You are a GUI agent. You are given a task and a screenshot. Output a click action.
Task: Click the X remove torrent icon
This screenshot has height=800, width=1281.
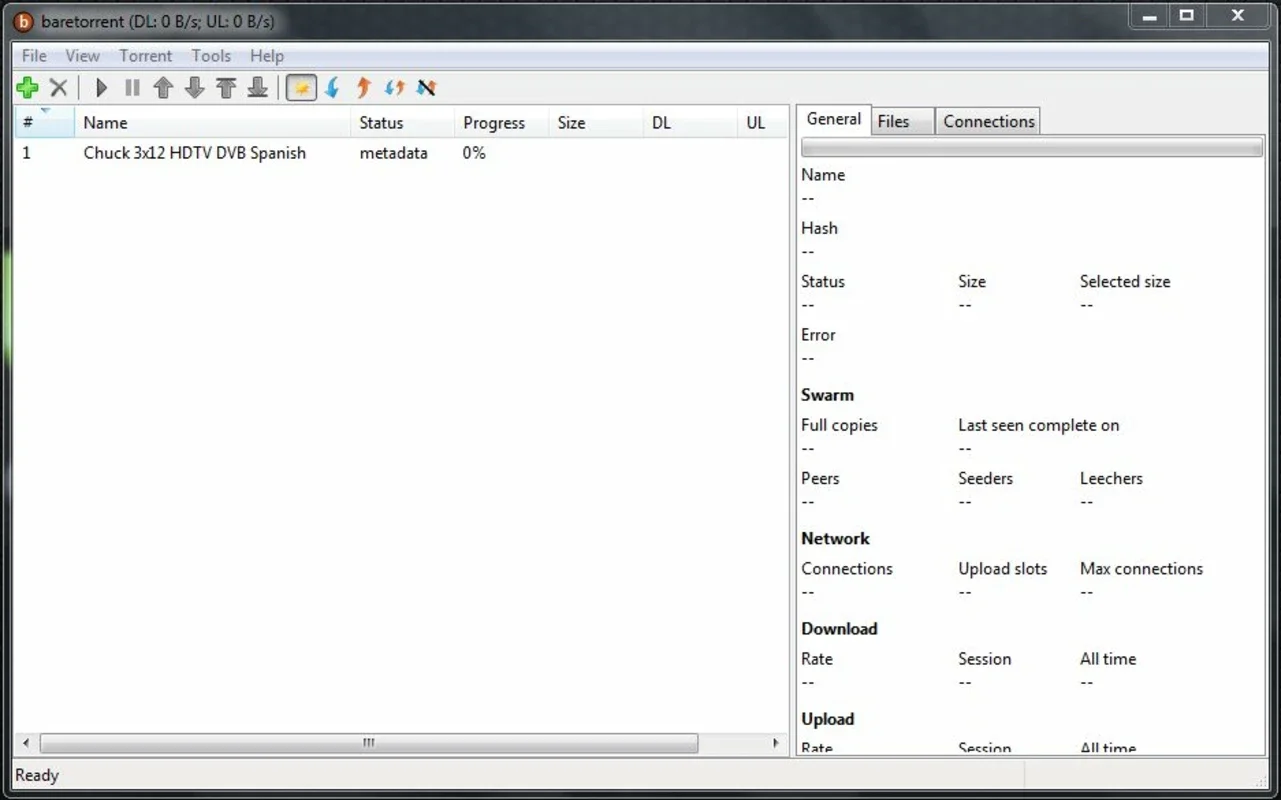[x=59, y=88]
